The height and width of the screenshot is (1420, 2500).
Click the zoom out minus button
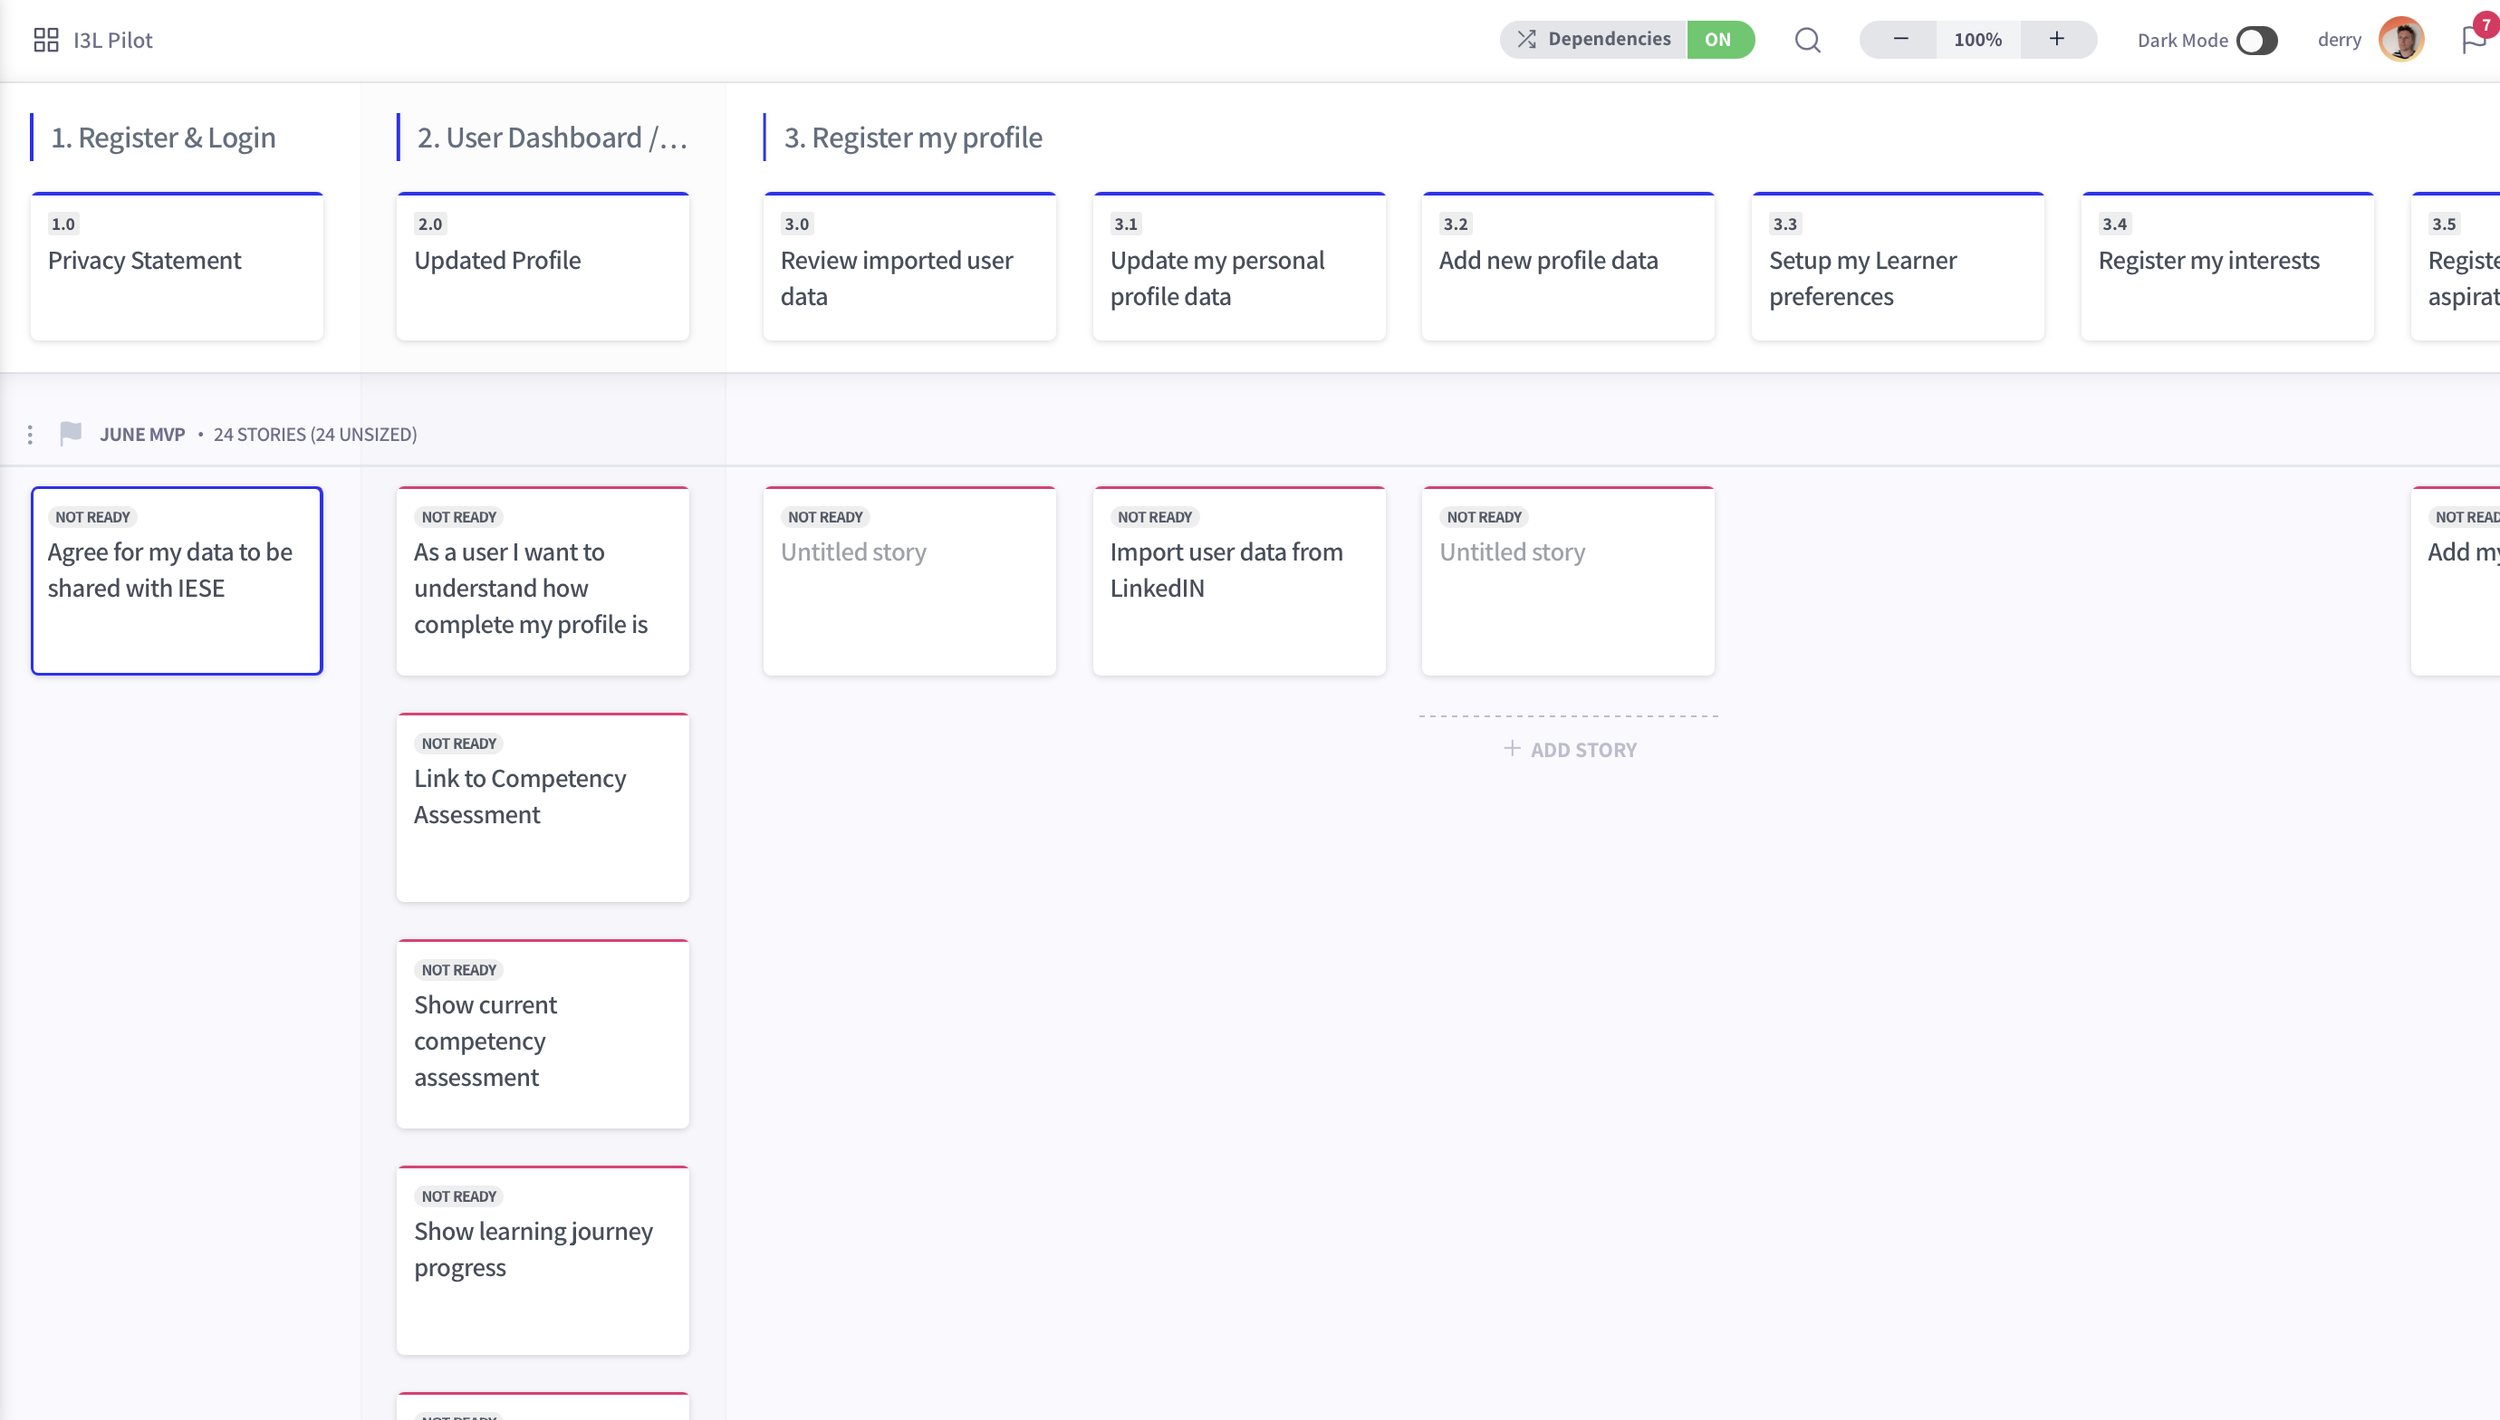(1900, 40)
